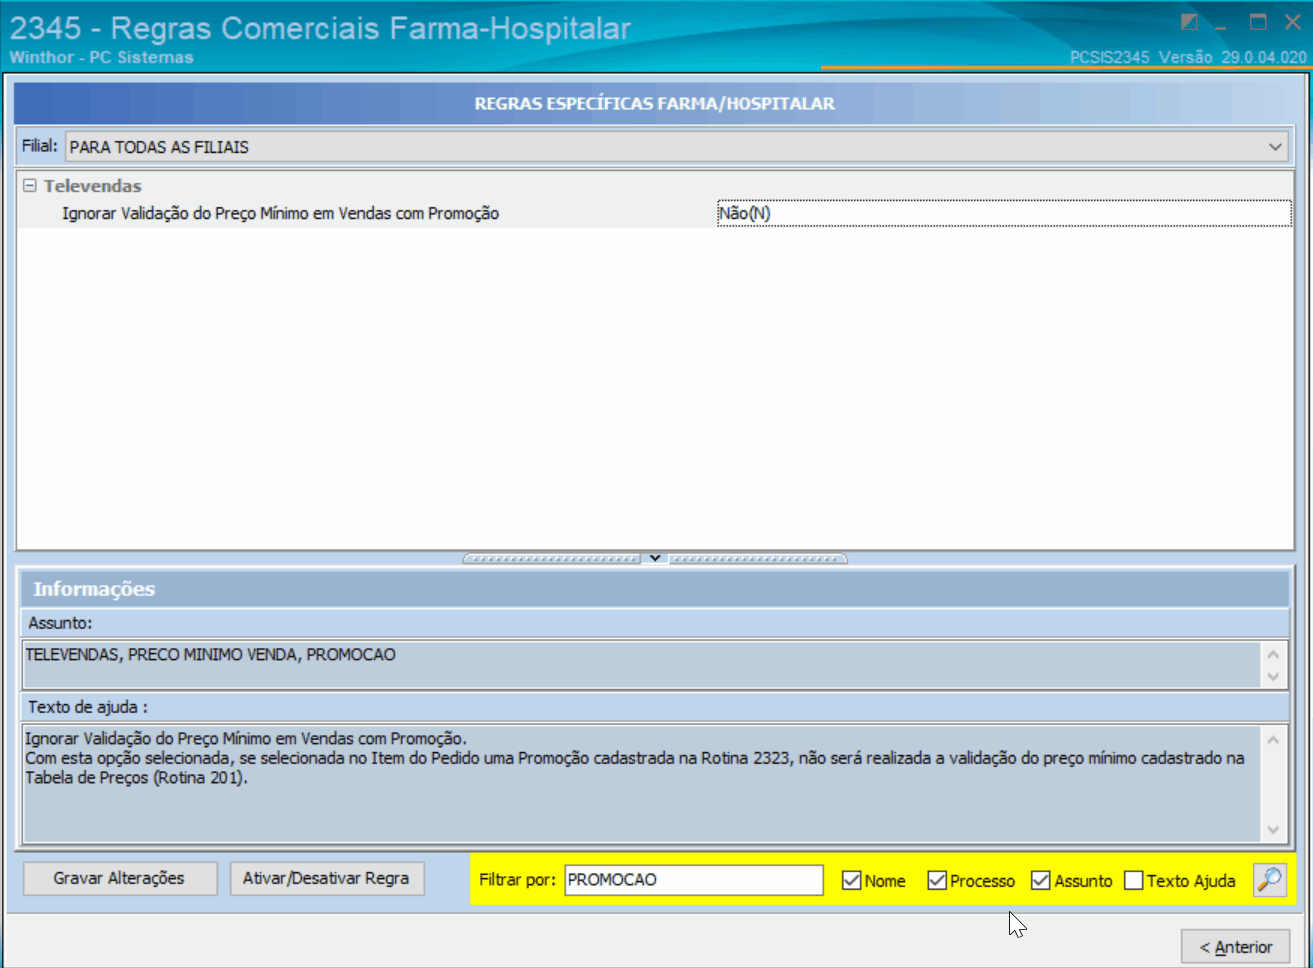The height and width of the screenshot is (968, 1313).
Task: Click the window theme toggle icon in title bar
Action: pos(1189,22)
